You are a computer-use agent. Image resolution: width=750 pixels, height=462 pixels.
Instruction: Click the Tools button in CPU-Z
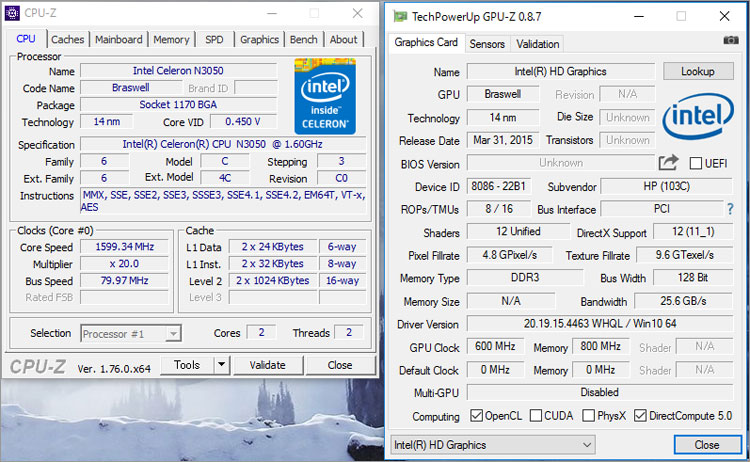tap(187, 365)
